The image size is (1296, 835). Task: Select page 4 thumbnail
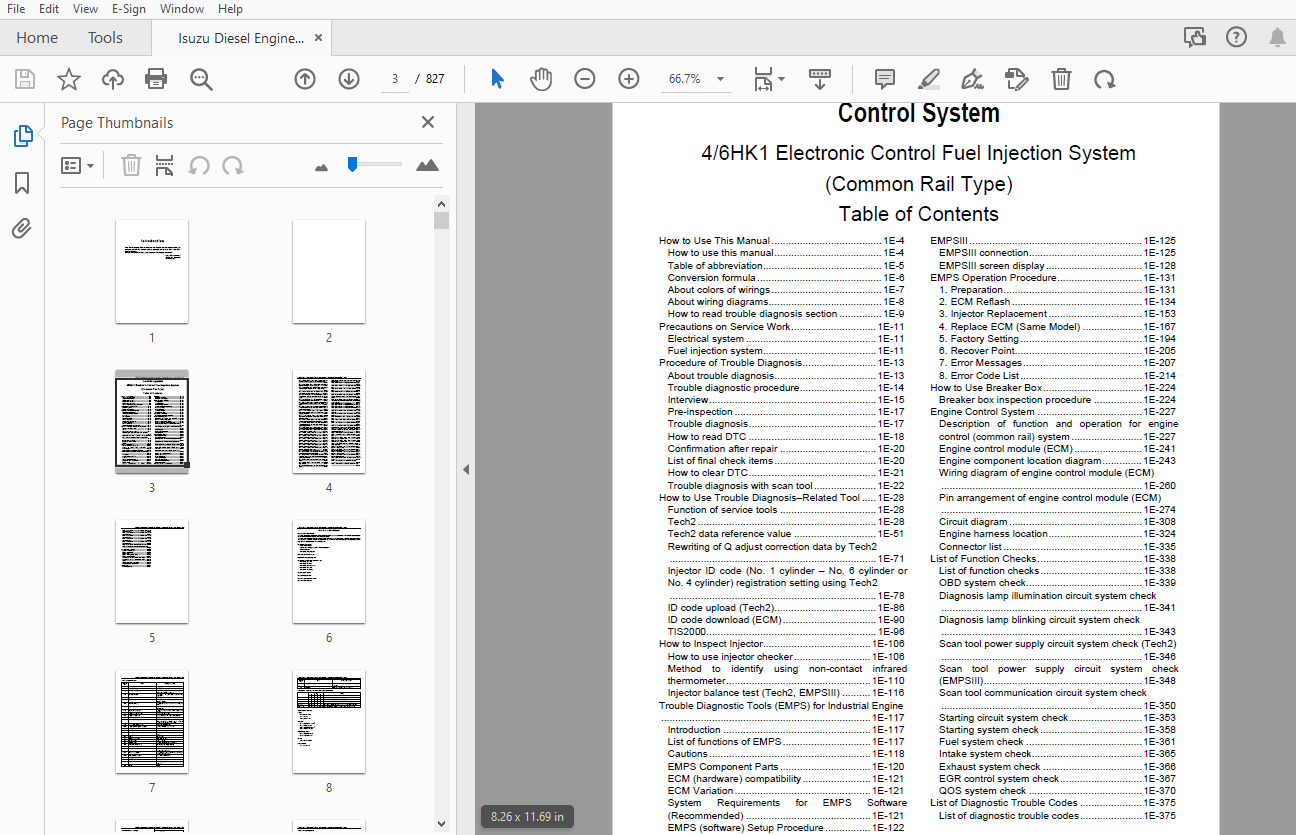tap(329, 421)
